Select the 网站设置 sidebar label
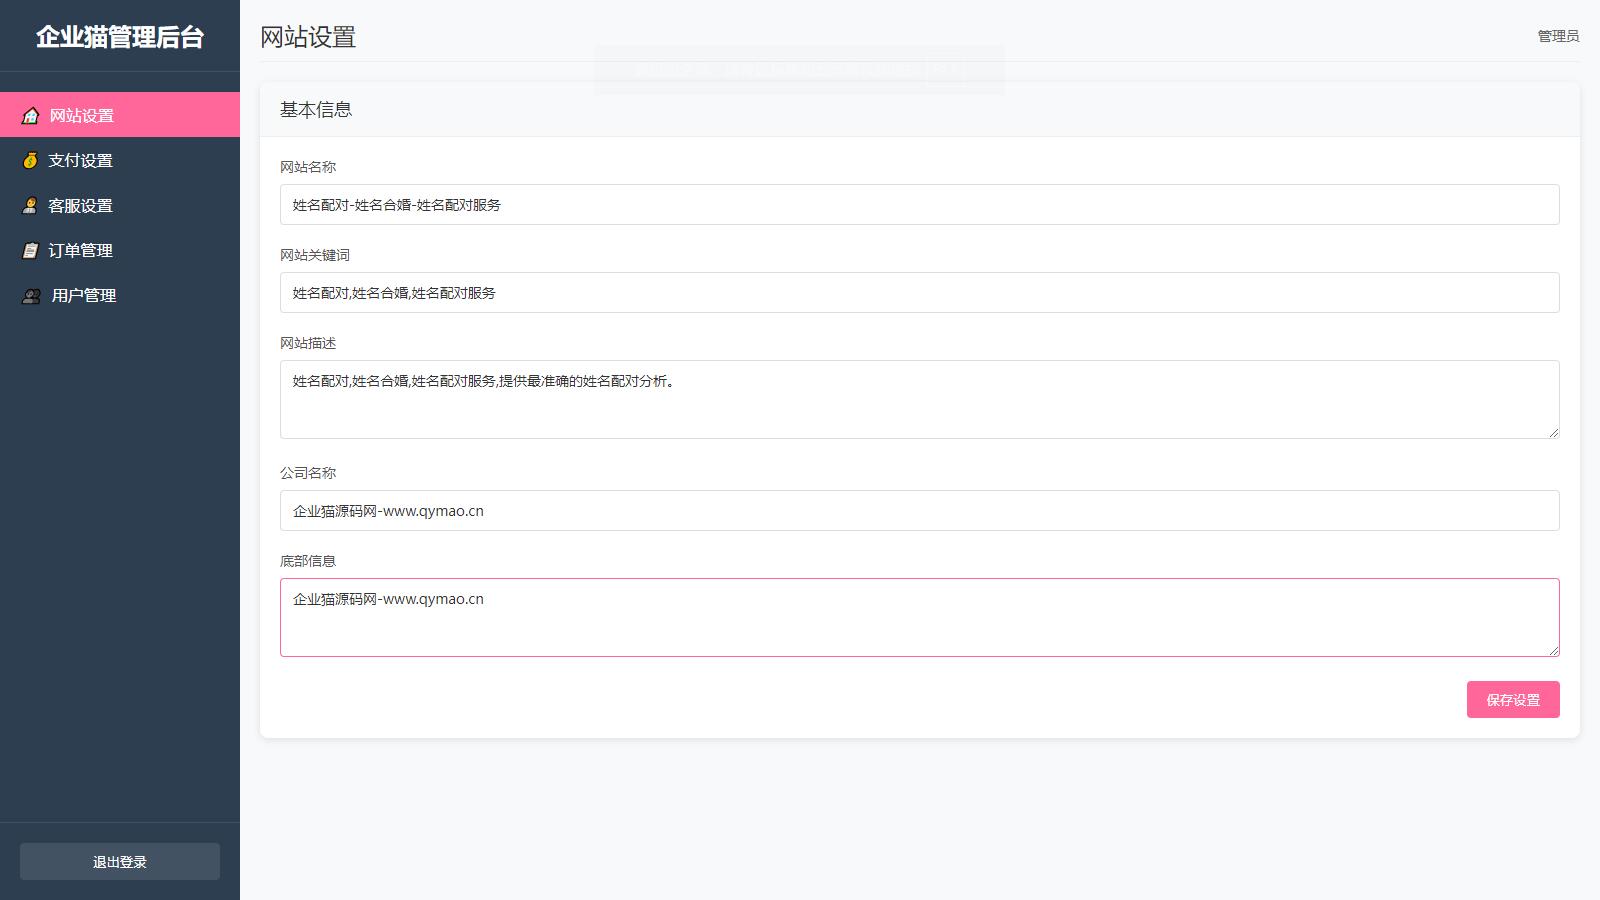This screenshot has width=1600, height=900. [x=82, y=116]
